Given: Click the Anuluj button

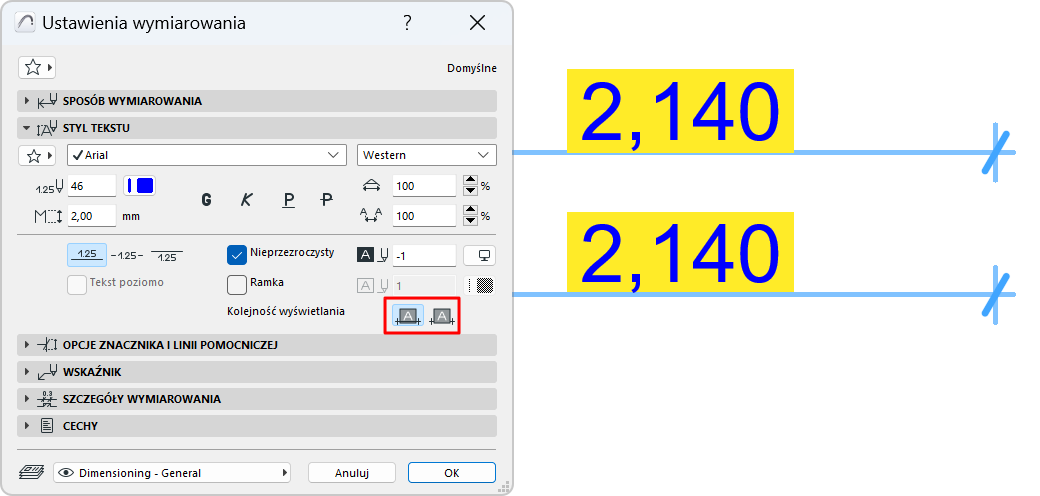Looking at the screenshot, I should pyautogui.click(x=352, y=473).
